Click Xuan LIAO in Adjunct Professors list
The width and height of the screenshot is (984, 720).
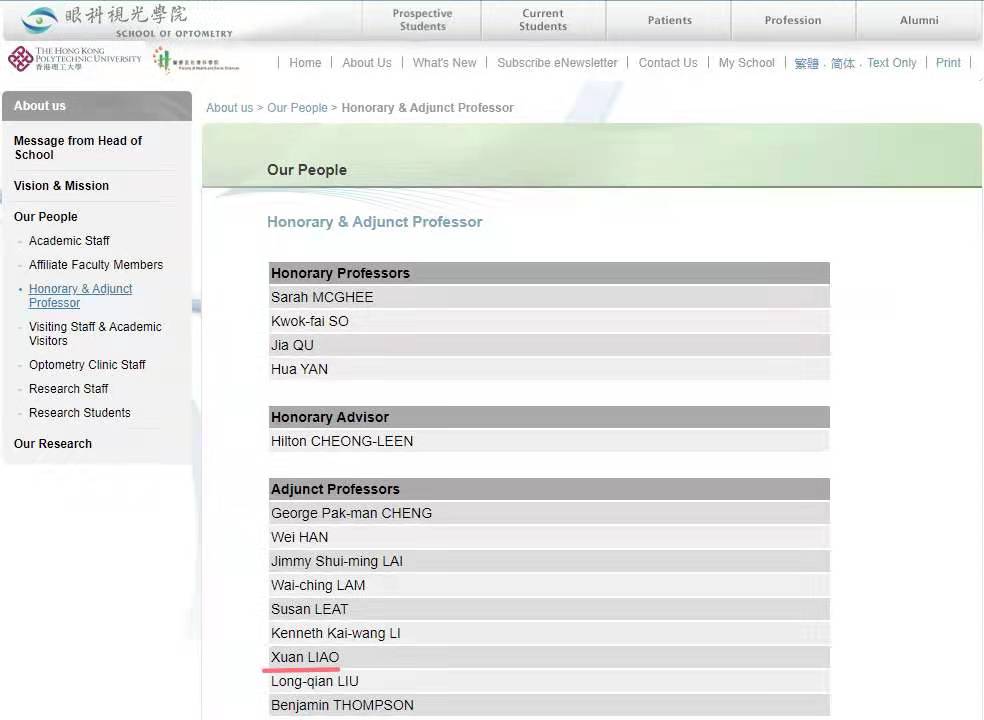click(x=305, y=657)
